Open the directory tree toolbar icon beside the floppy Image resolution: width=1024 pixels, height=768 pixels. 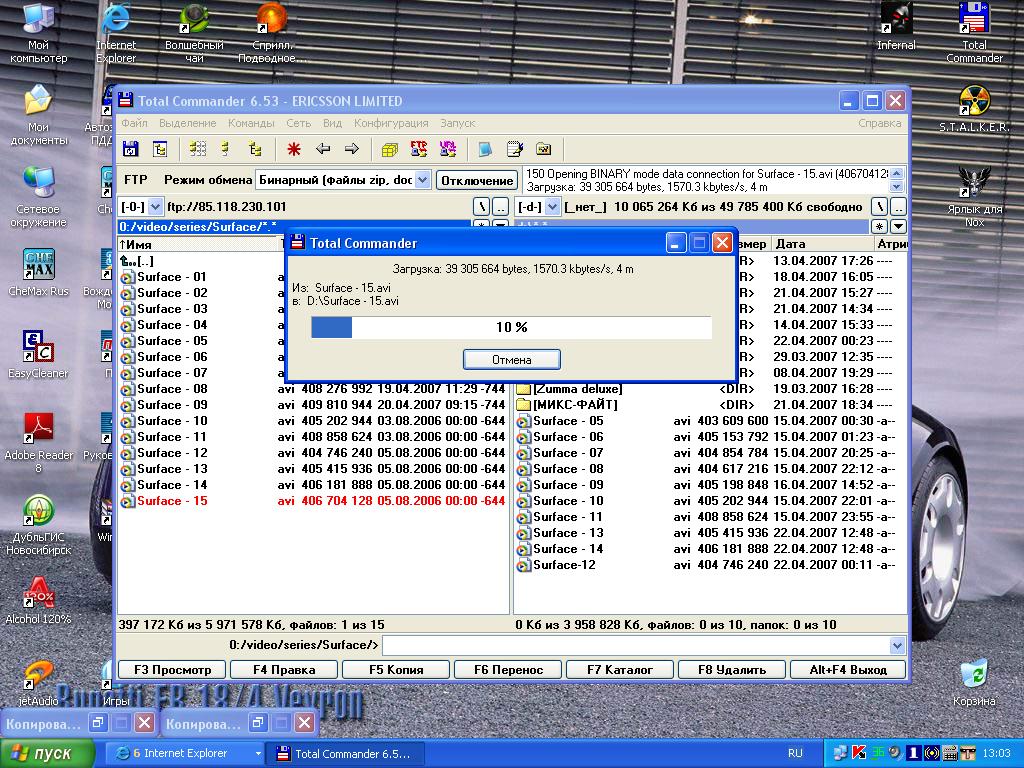coord(160,150)
